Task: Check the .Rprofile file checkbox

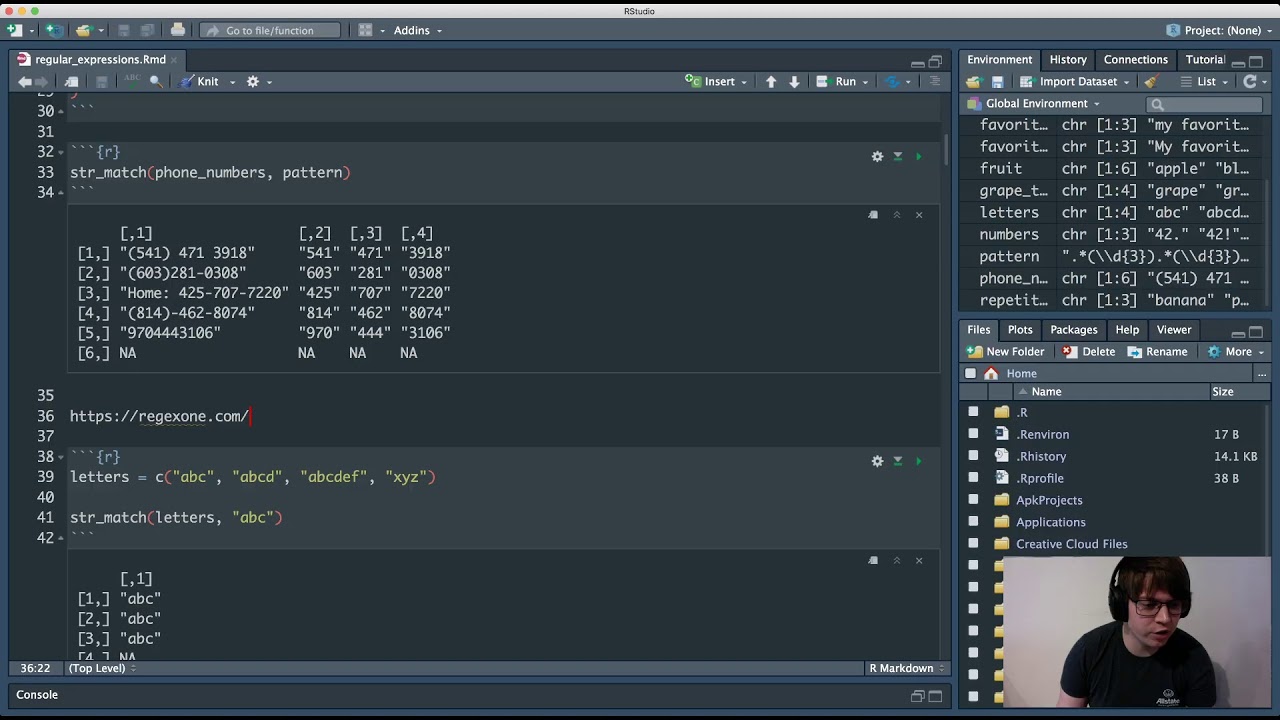Action: click(x=973, y=478)
